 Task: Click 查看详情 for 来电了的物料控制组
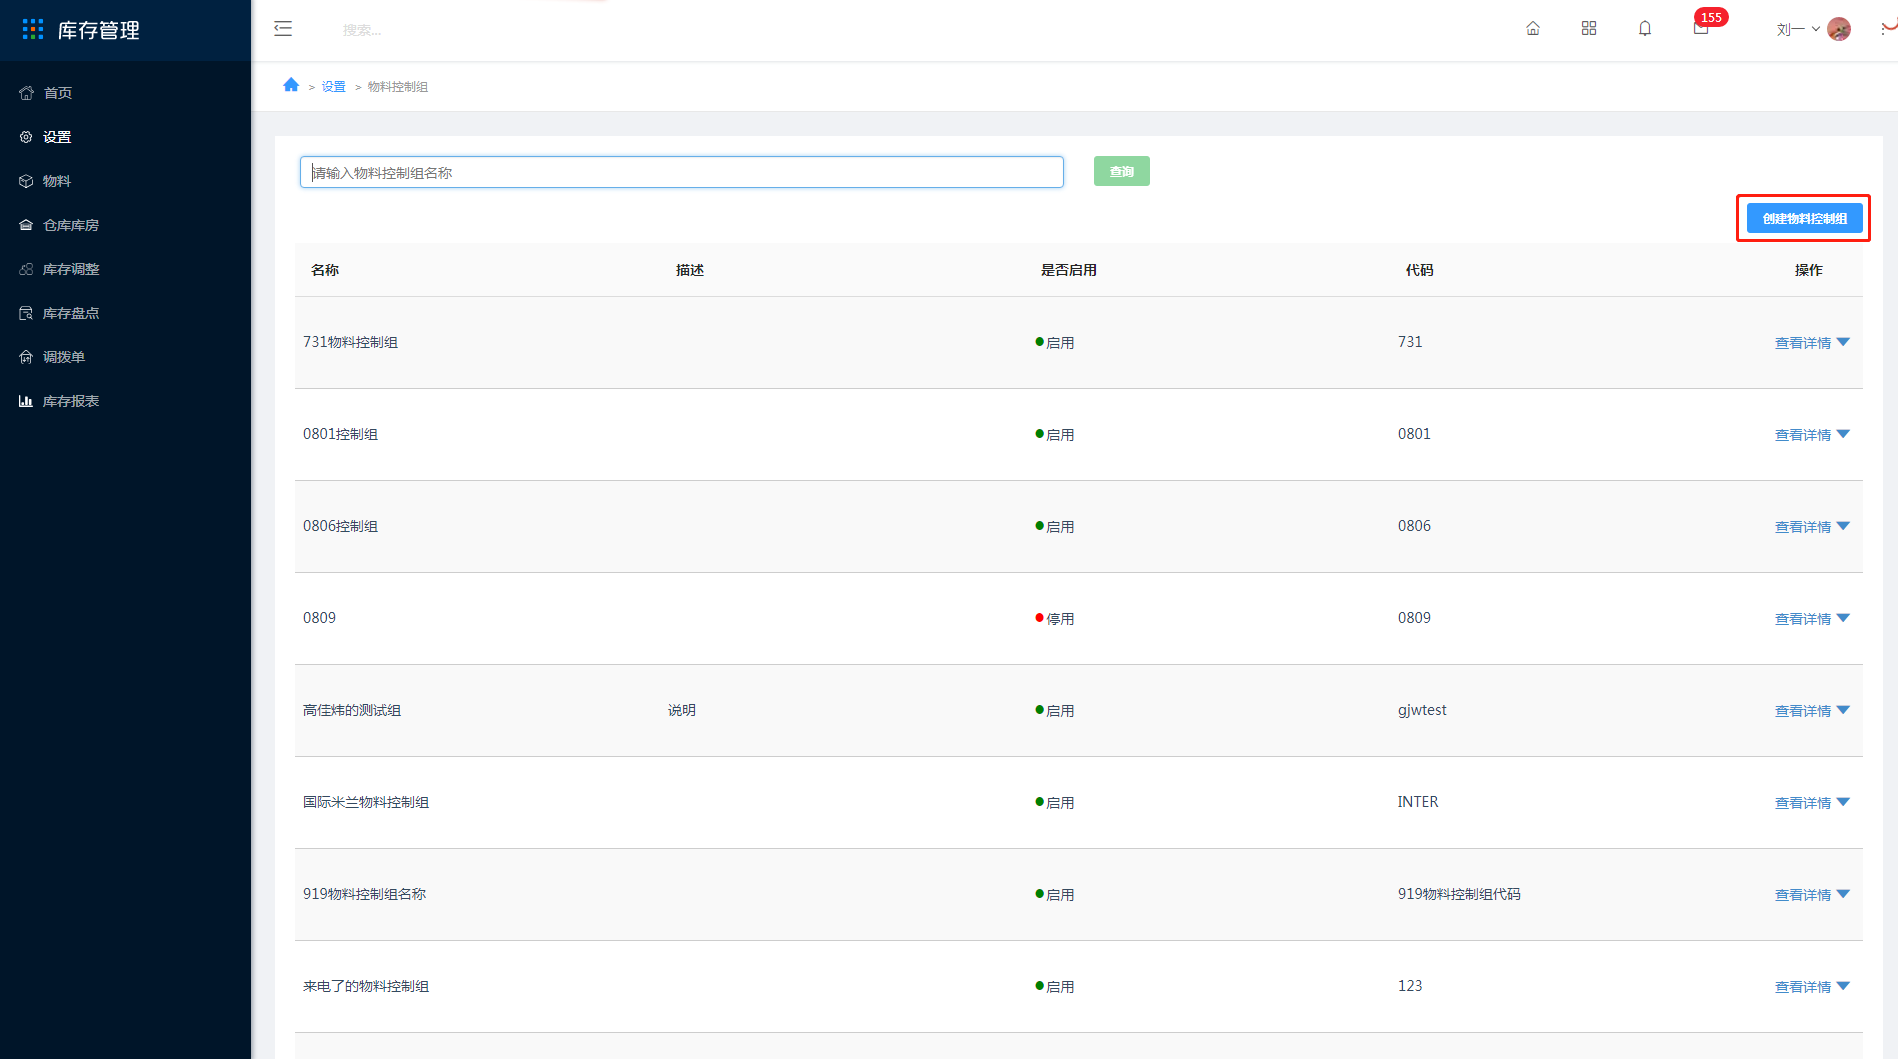point(1802,987)
